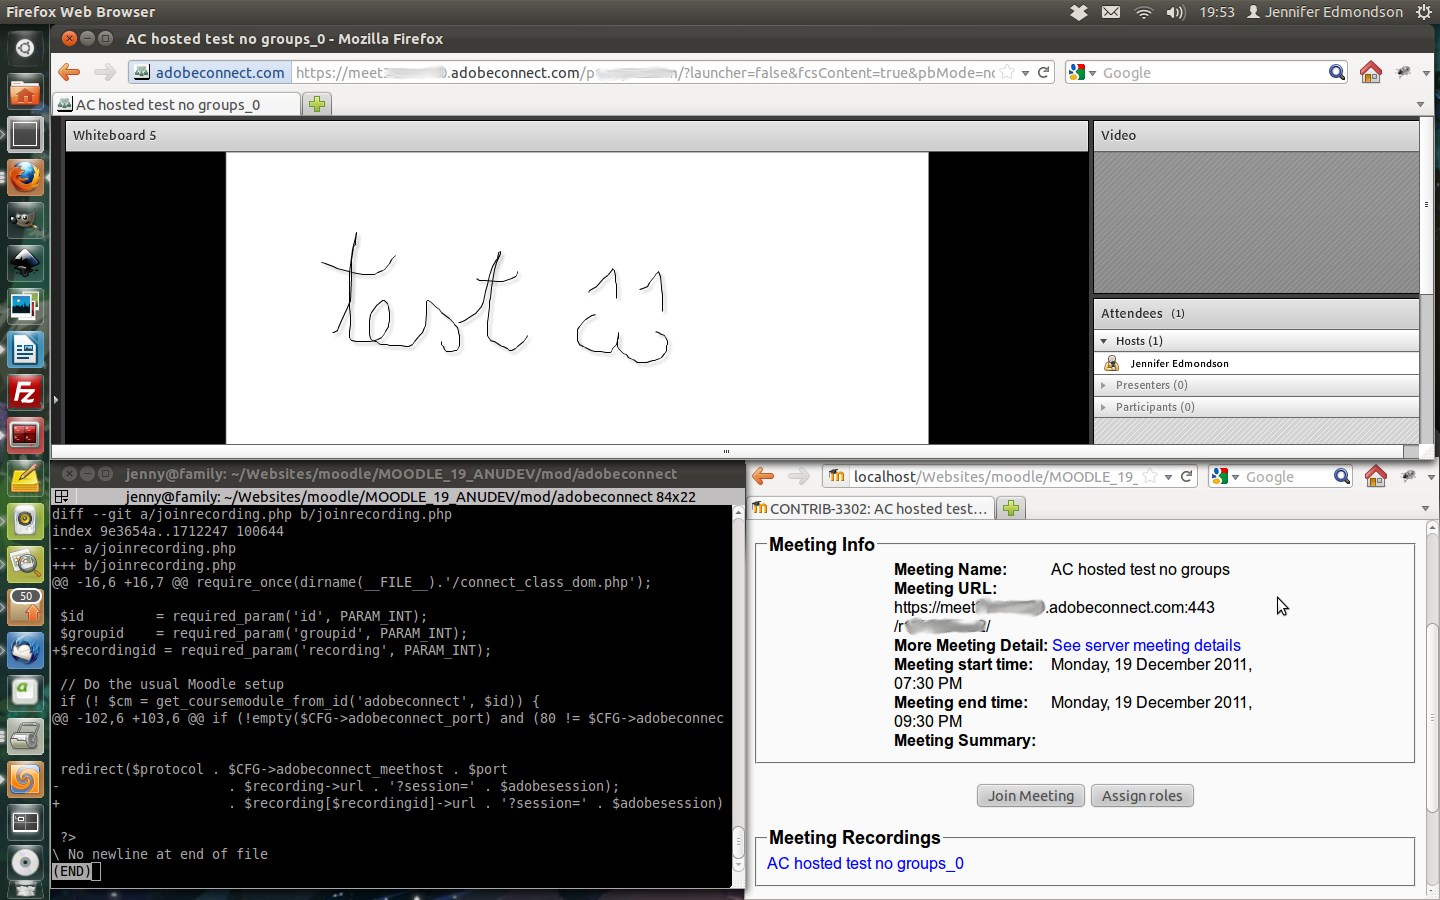This screenshot has width=1440, height=900.
Task: Open the volume indicator in the top panel
Action: (x=1176, y=12)
